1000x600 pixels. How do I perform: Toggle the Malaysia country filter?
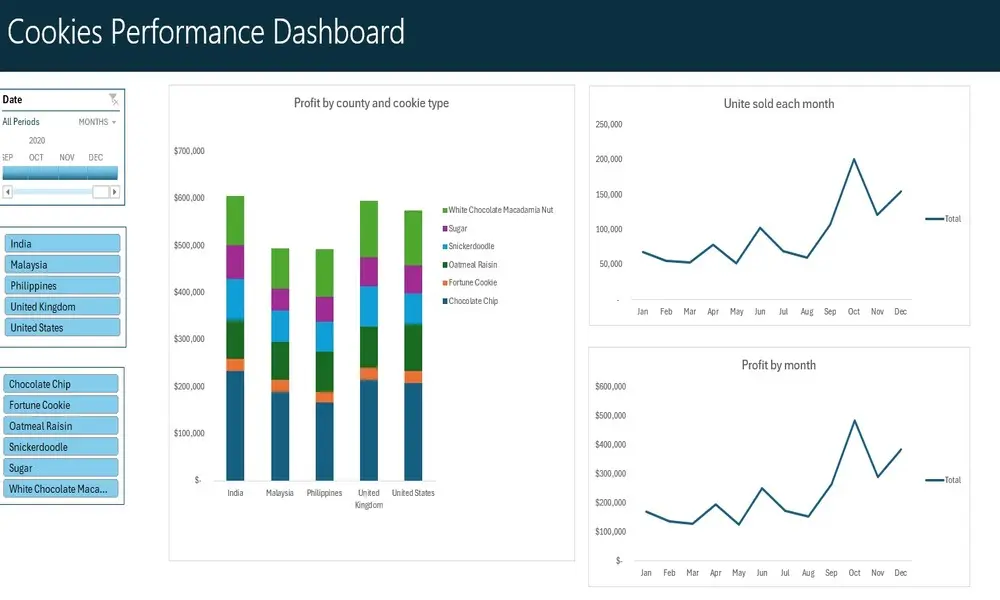62,264
